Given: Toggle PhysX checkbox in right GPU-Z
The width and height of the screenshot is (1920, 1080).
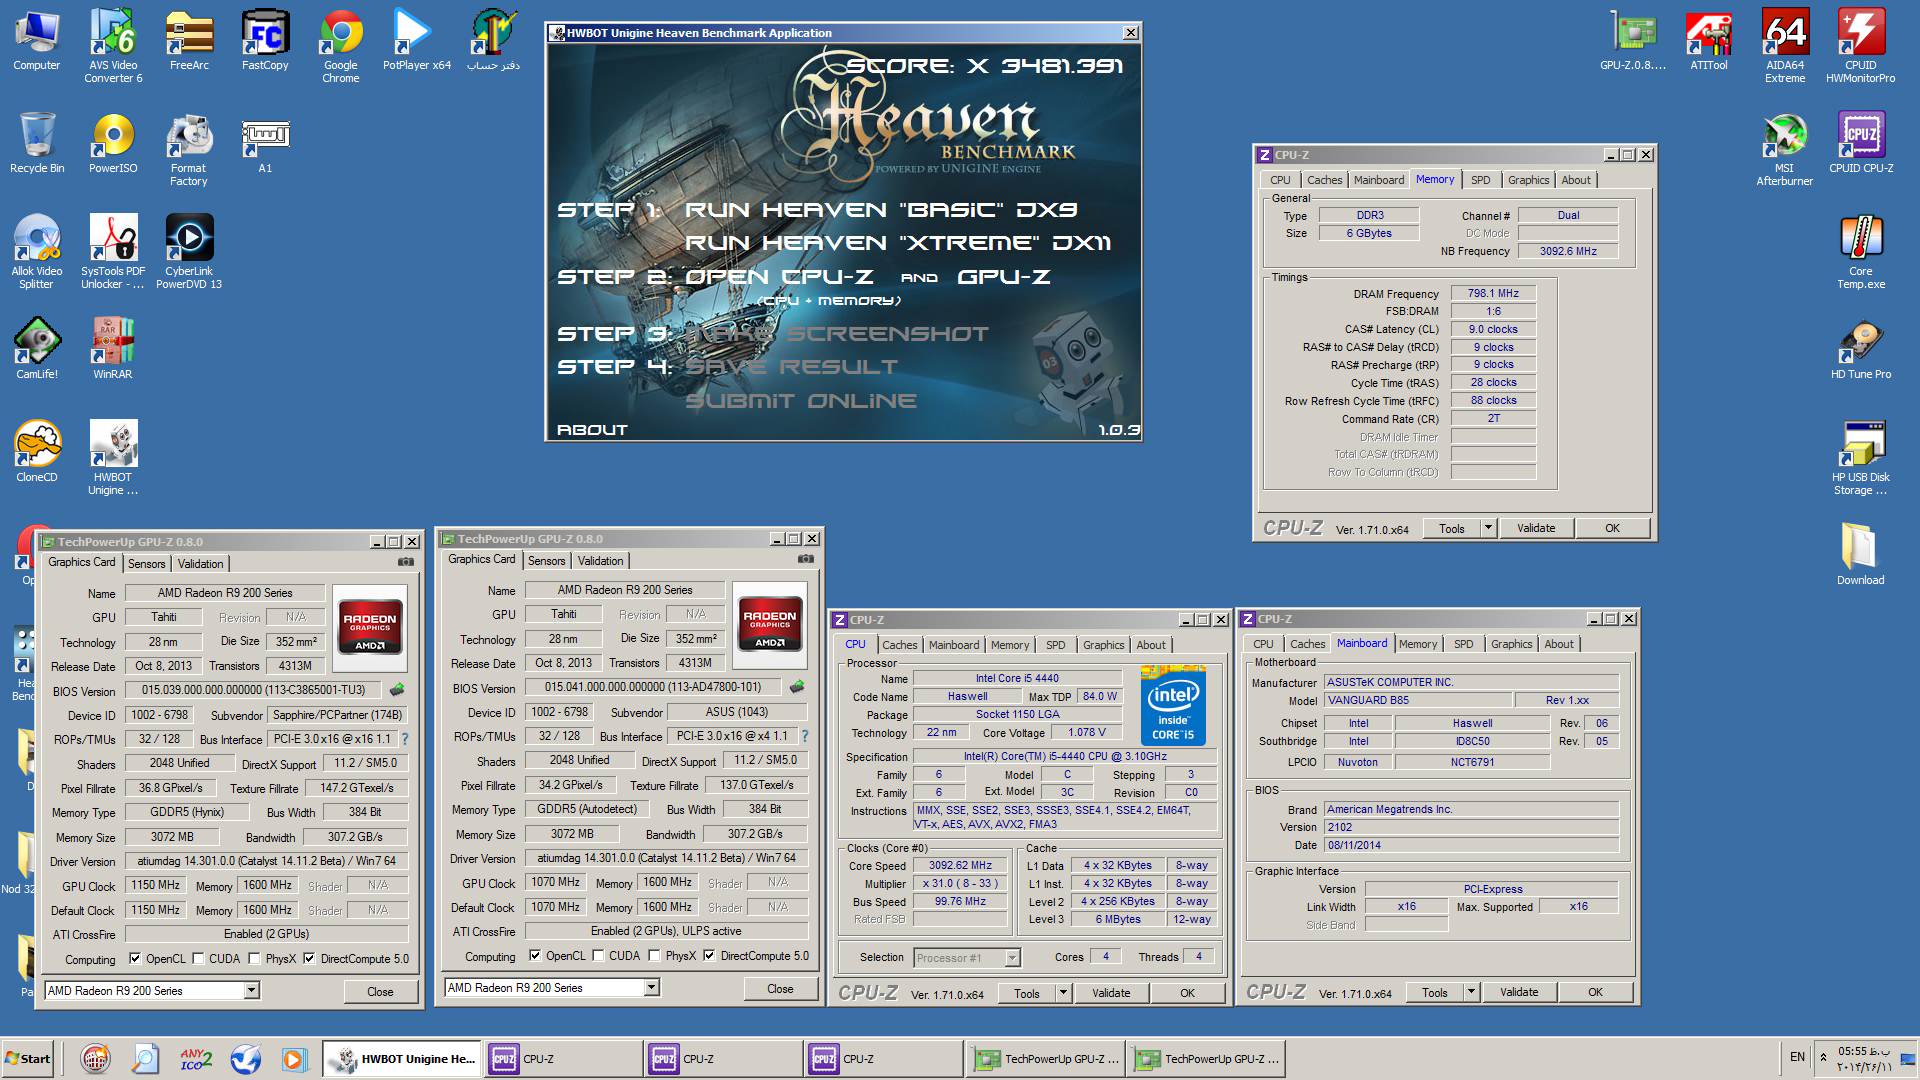Looking at the screenshot, I should click(x=654, y=956).
